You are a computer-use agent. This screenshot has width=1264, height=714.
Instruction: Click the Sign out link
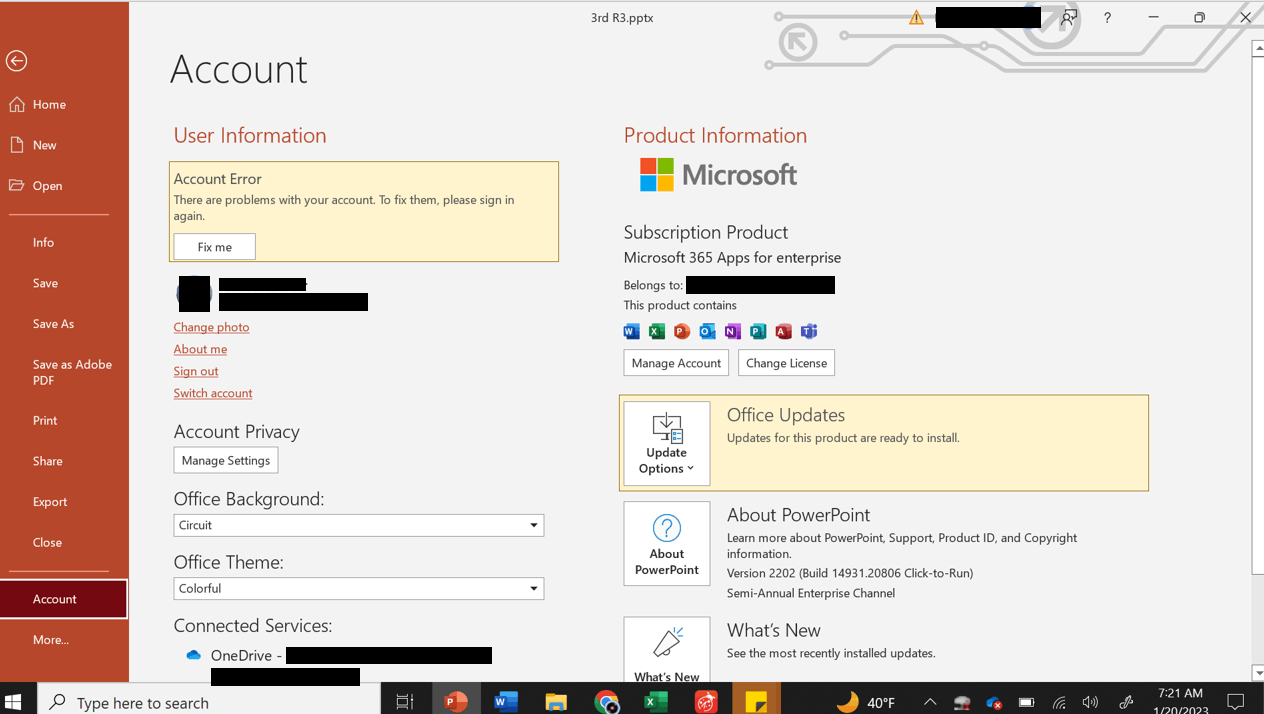195,371
